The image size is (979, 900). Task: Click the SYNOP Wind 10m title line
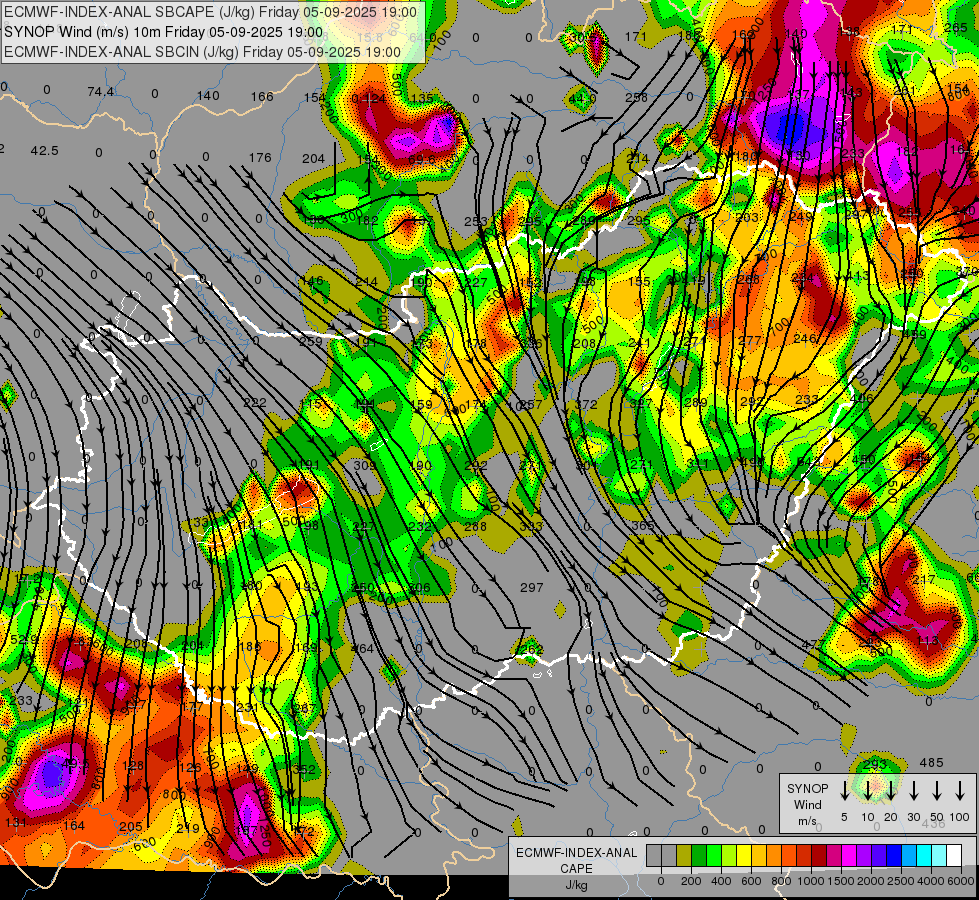coord(164,32)
